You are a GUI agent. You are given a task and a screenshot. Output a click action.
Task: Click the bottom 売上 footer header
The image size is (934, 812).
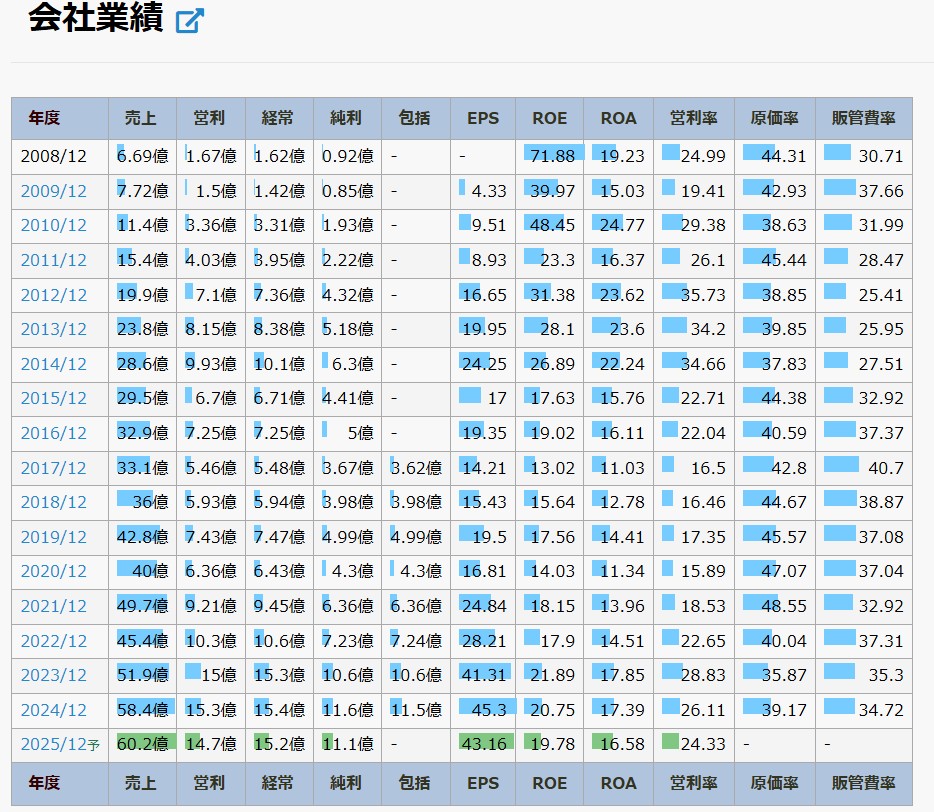141,783
